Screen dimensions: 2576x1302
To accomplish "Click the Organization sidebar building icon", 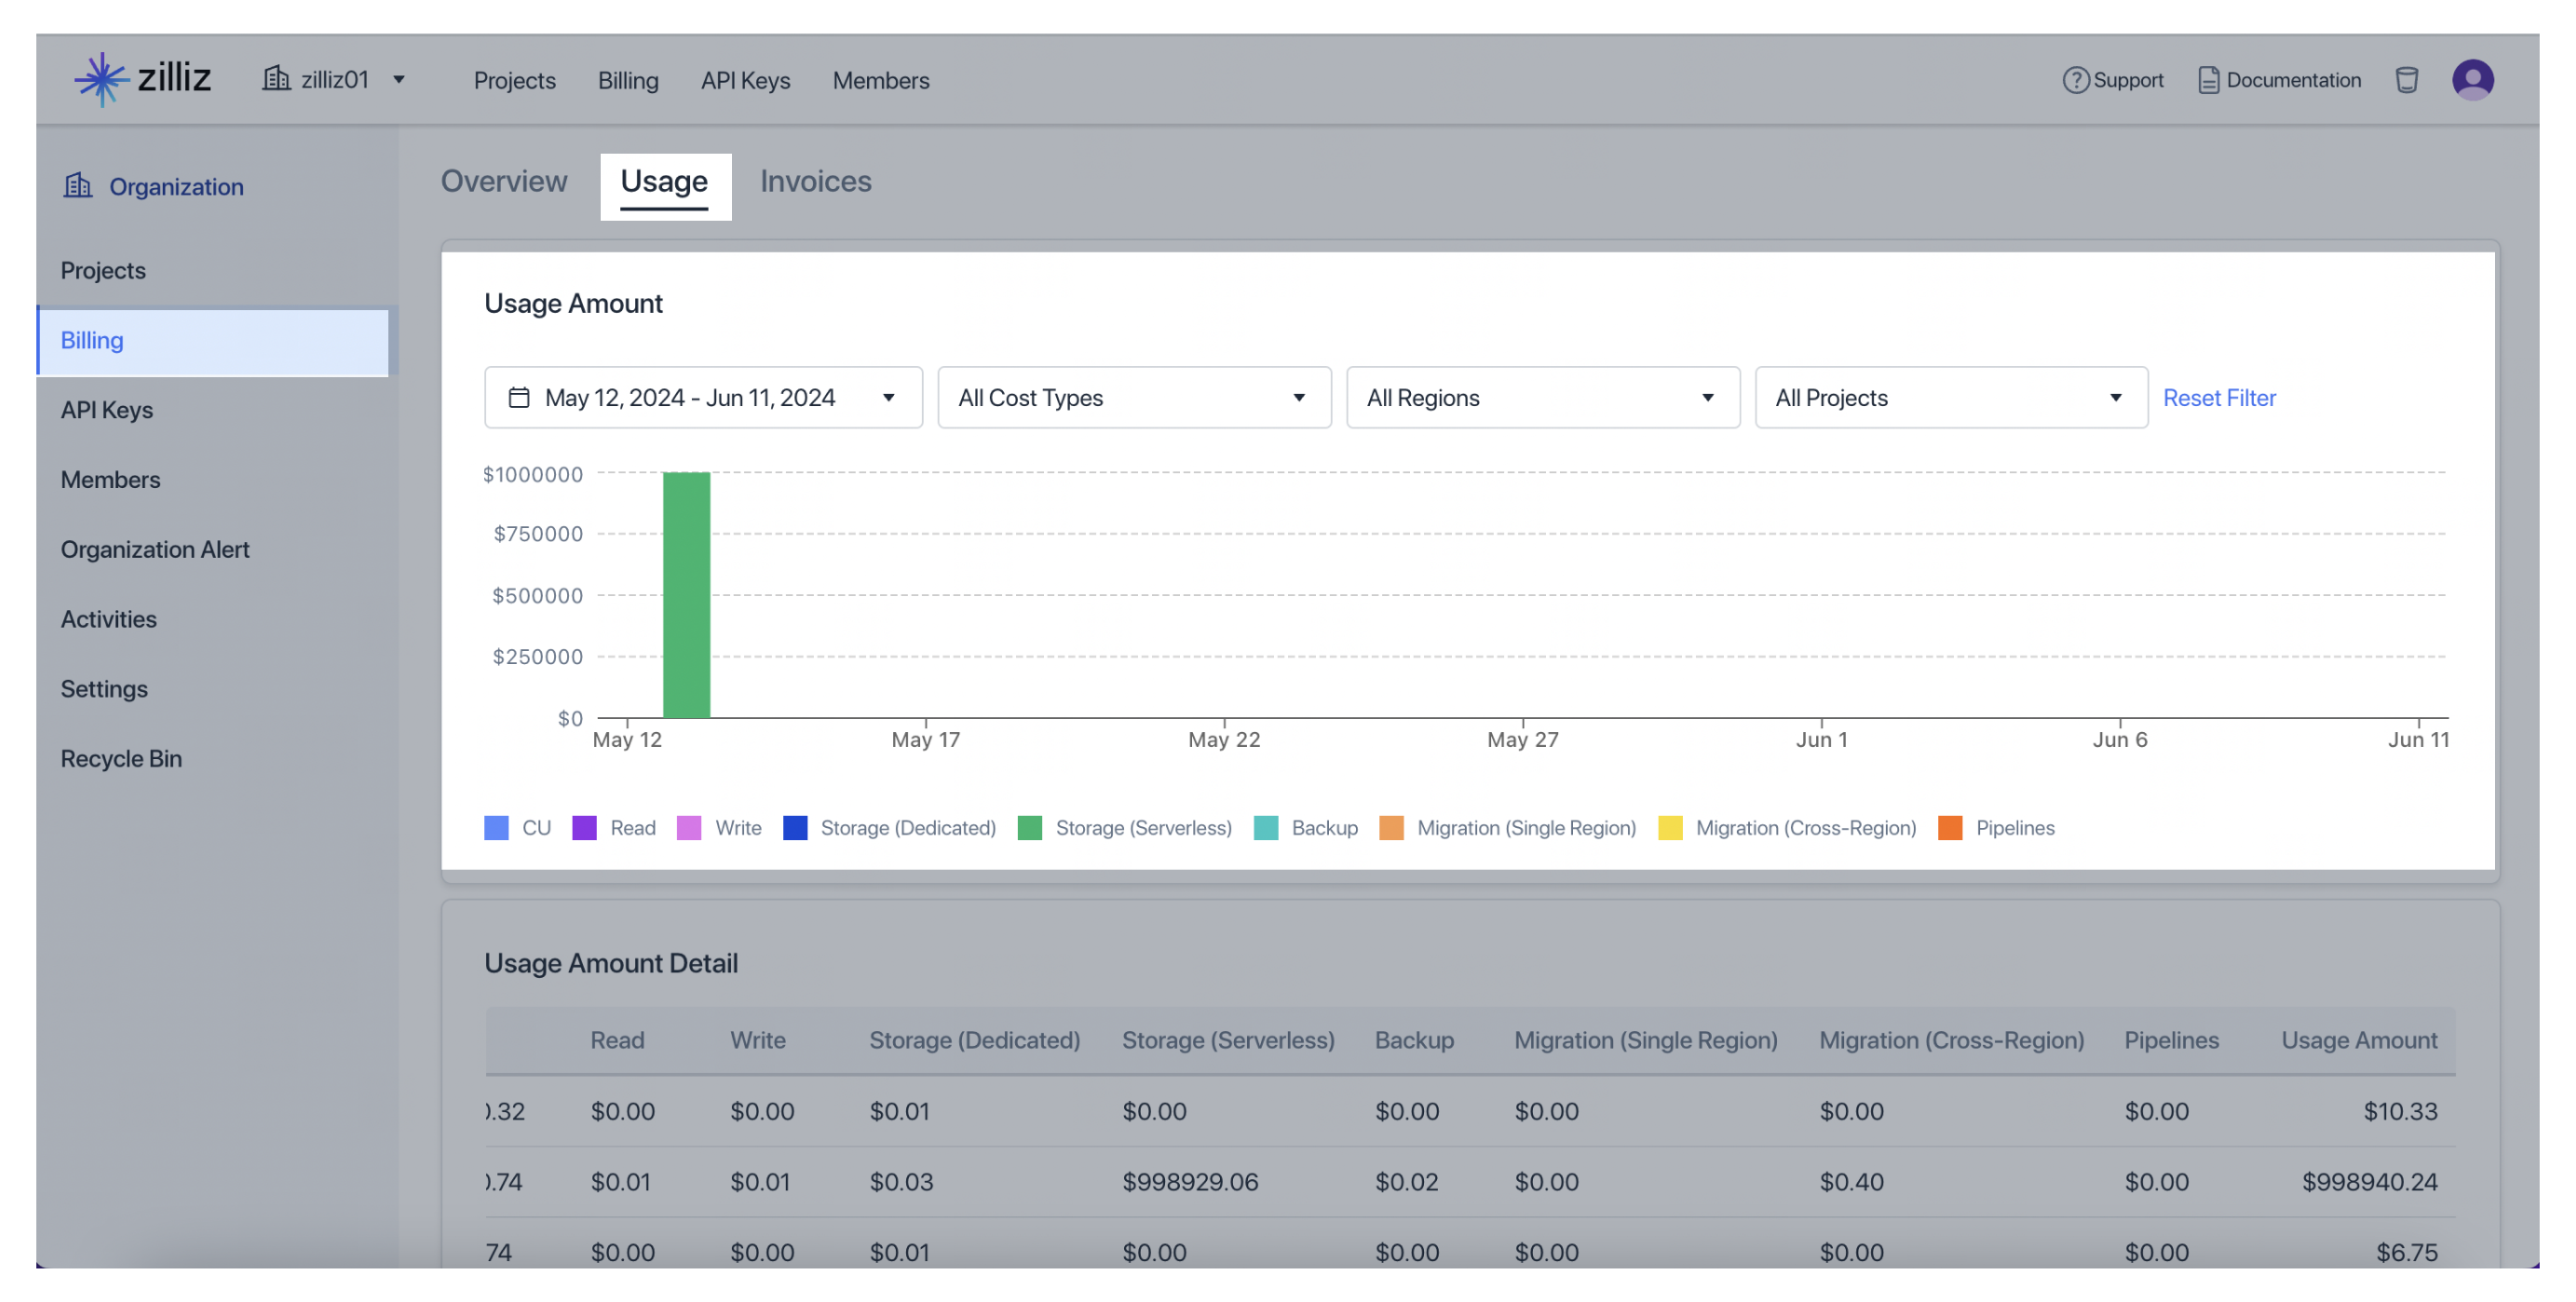I will [78, 185].
